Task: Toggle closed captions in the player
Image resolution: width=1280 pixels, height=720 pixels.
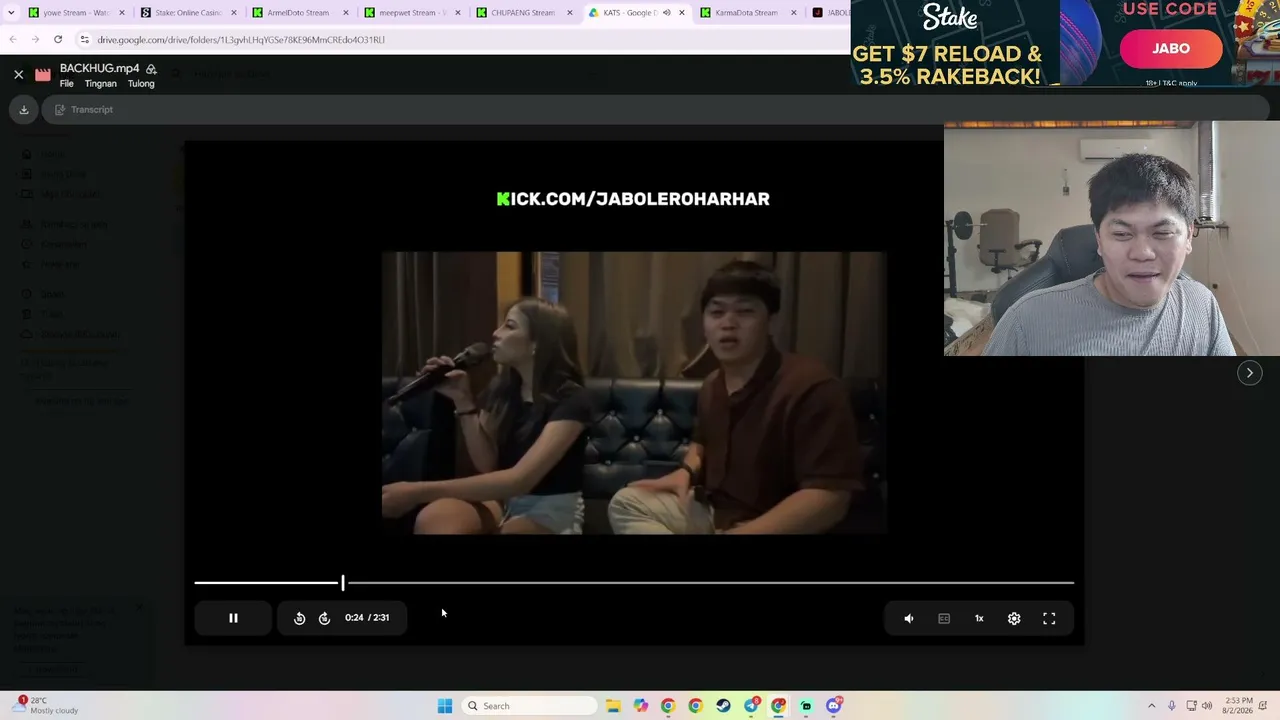Action: [x=944, y=618]
